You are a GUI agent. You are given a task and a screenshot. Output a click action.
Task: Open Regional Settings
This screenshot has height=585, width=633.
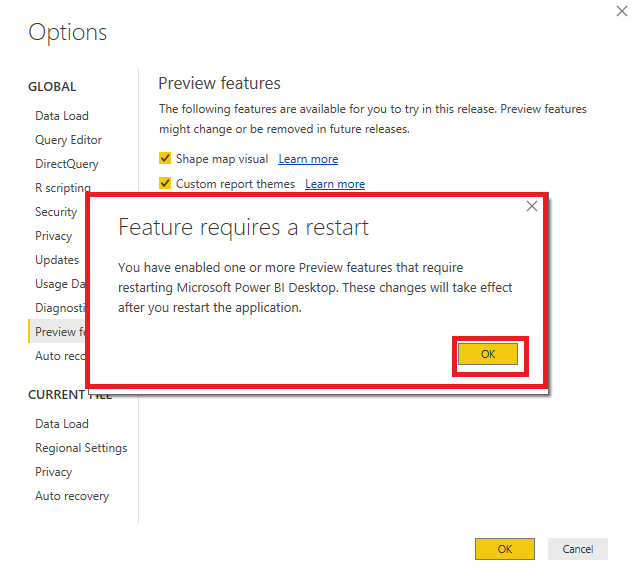coord(81,448)
